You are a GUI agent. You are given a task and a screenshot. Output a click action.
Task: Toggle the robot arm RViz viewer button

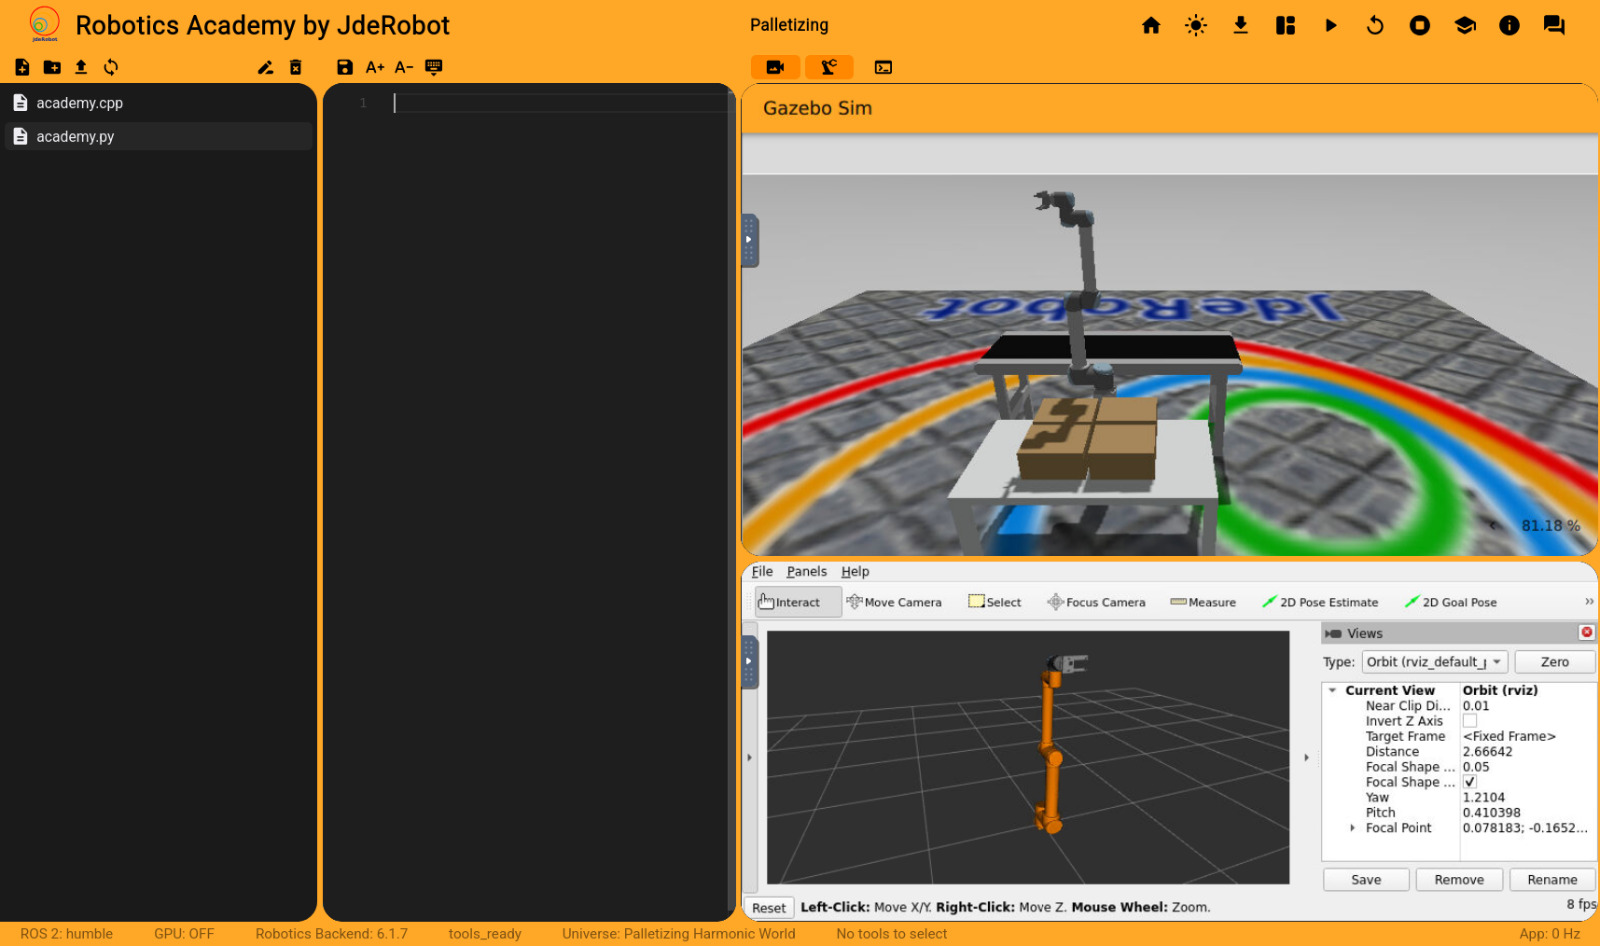pos(829,67)
